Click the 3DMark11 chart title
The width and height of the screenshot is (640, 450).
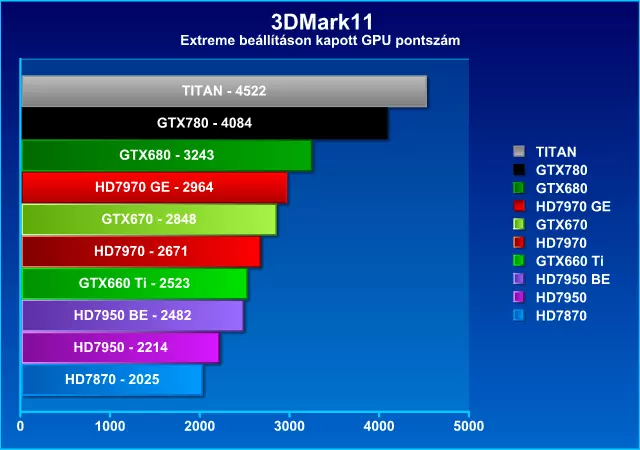click(319, 21)
